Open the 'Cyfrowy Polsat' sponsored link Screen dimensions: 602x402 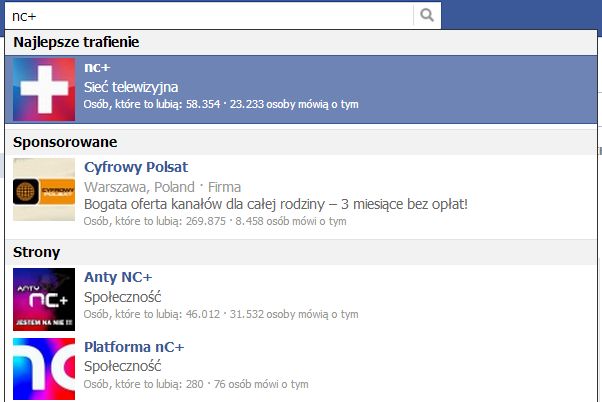(136, 167)
